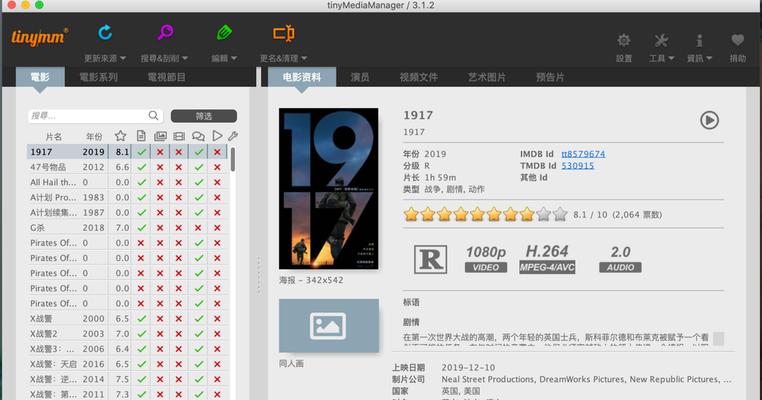
Task: Play the movie 1917 with the circular play button
Action: coord(710,120)
